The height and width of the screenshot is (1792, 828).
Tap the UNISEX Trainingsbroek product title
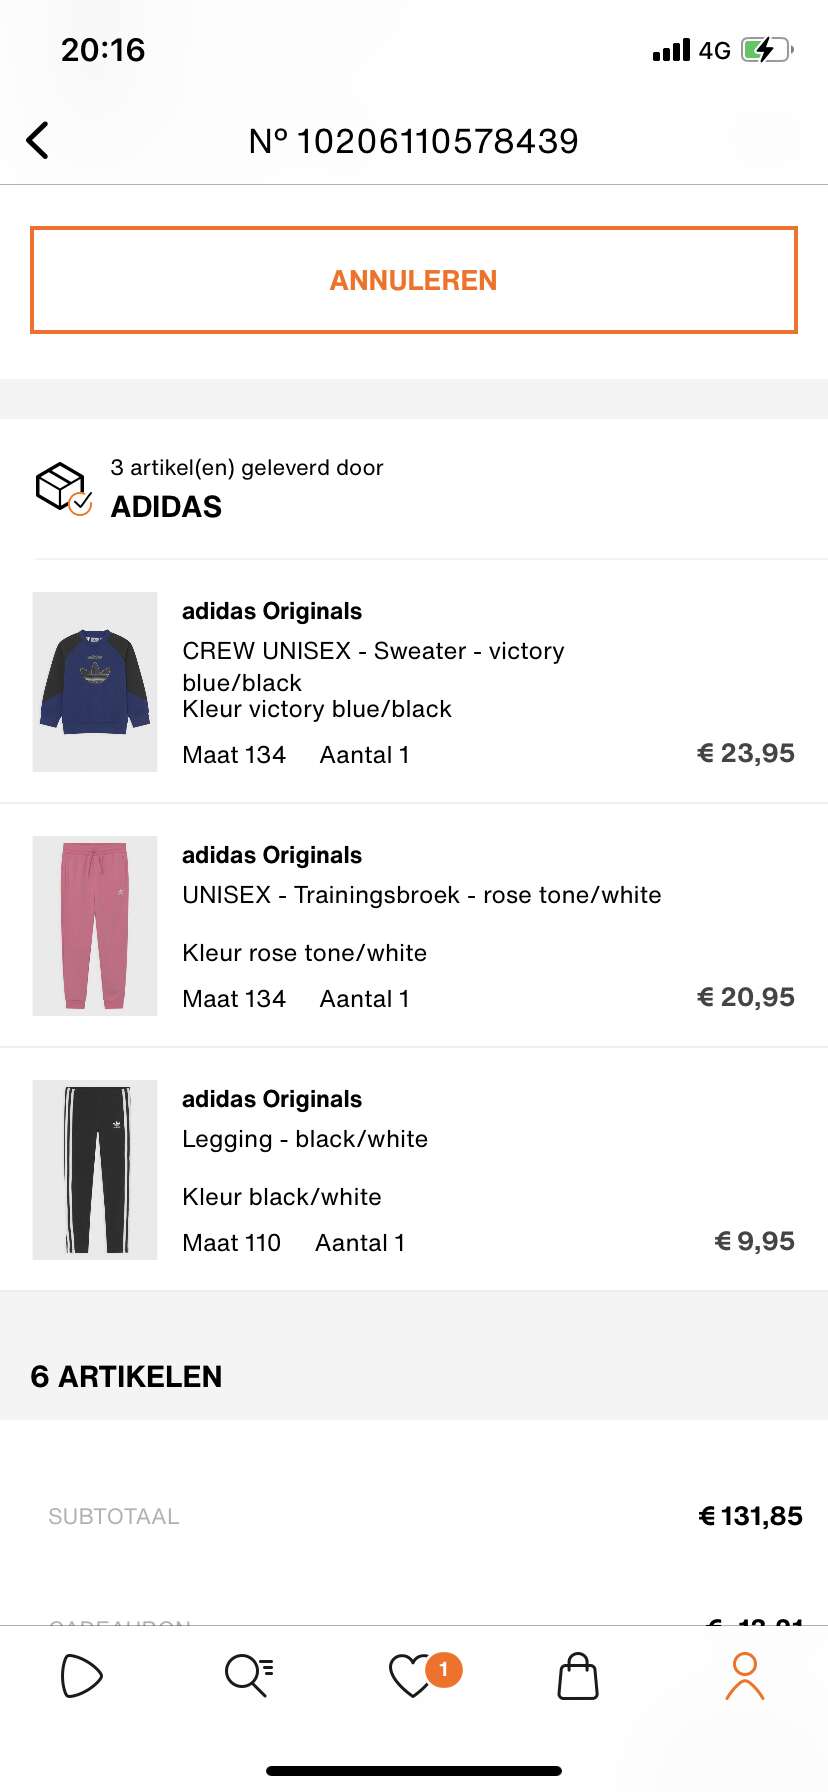coord(421,895)
